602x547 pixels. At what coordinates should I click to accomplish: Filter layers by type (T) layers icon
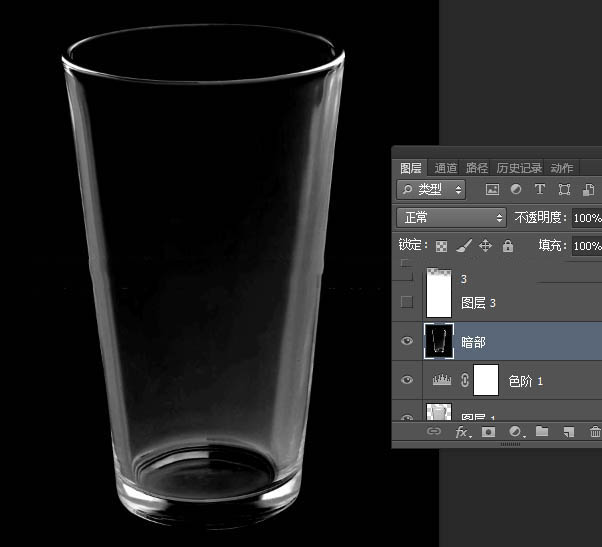(539, 189)
